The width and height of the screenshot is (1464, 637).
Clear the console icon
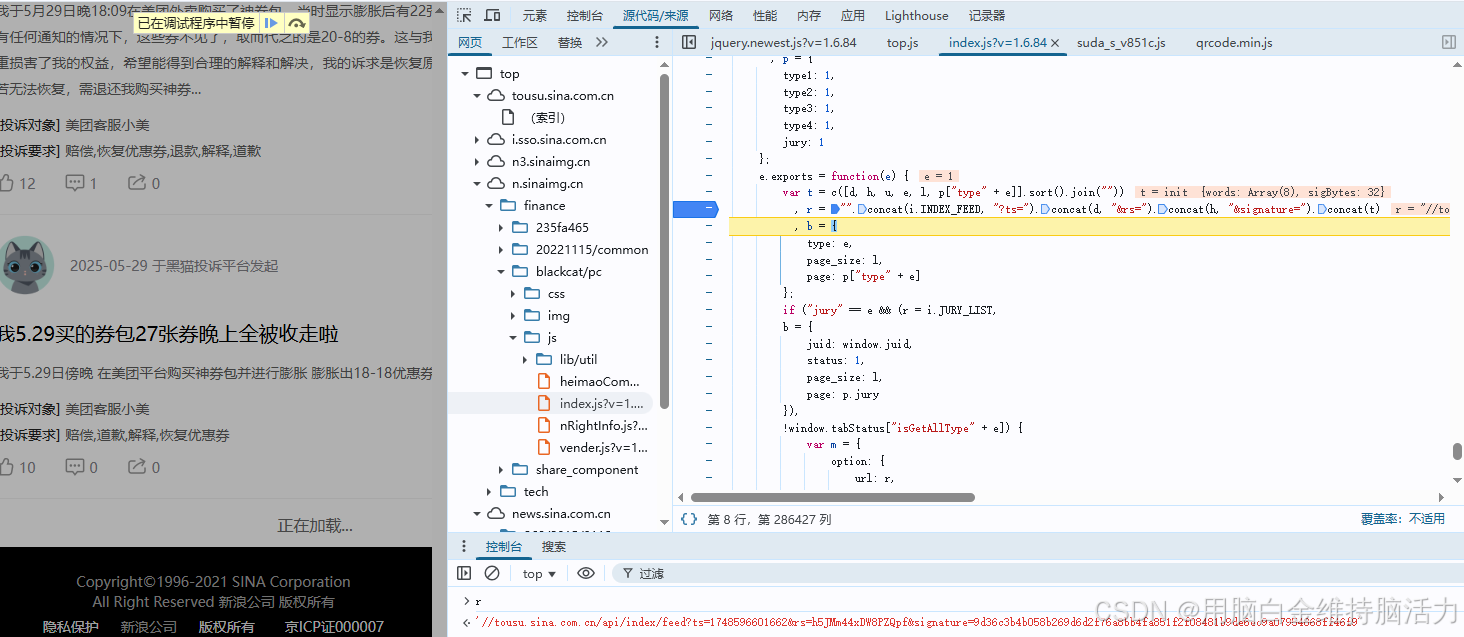pyautogui.click(x=492, y=573)
